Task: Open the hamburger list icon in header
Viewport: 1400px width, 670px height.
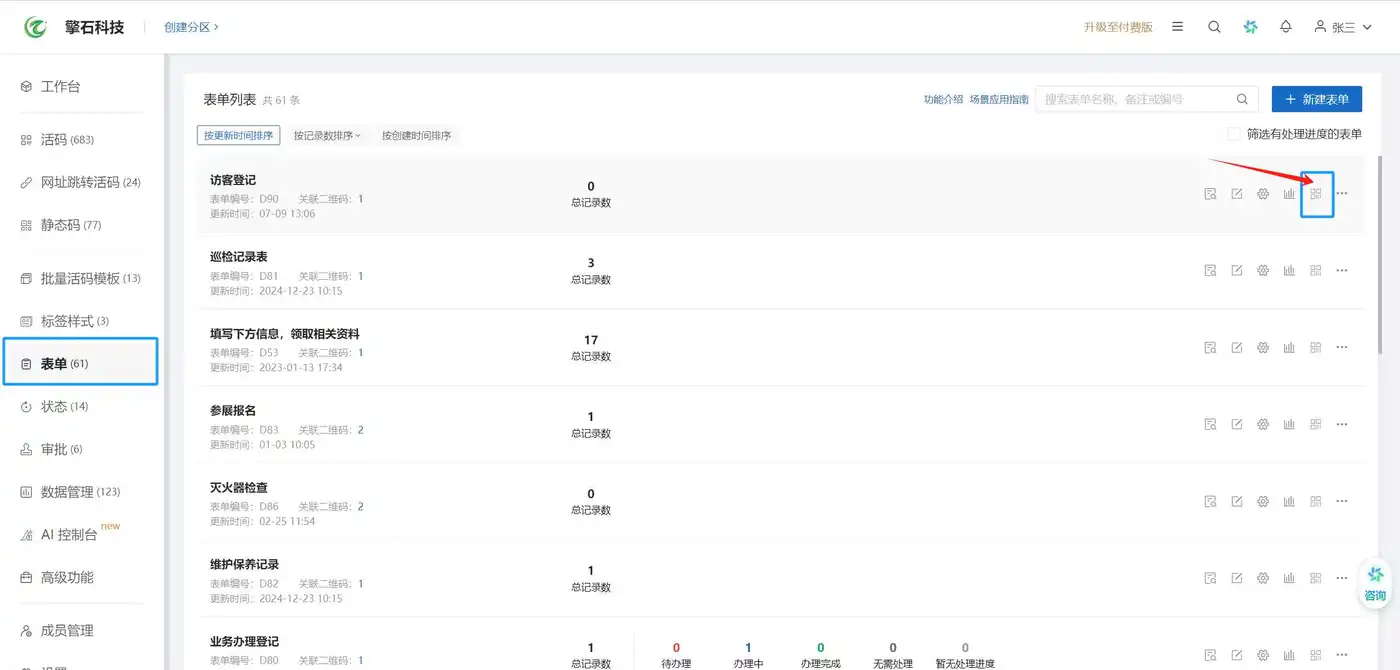Action: pos(1178,27)
